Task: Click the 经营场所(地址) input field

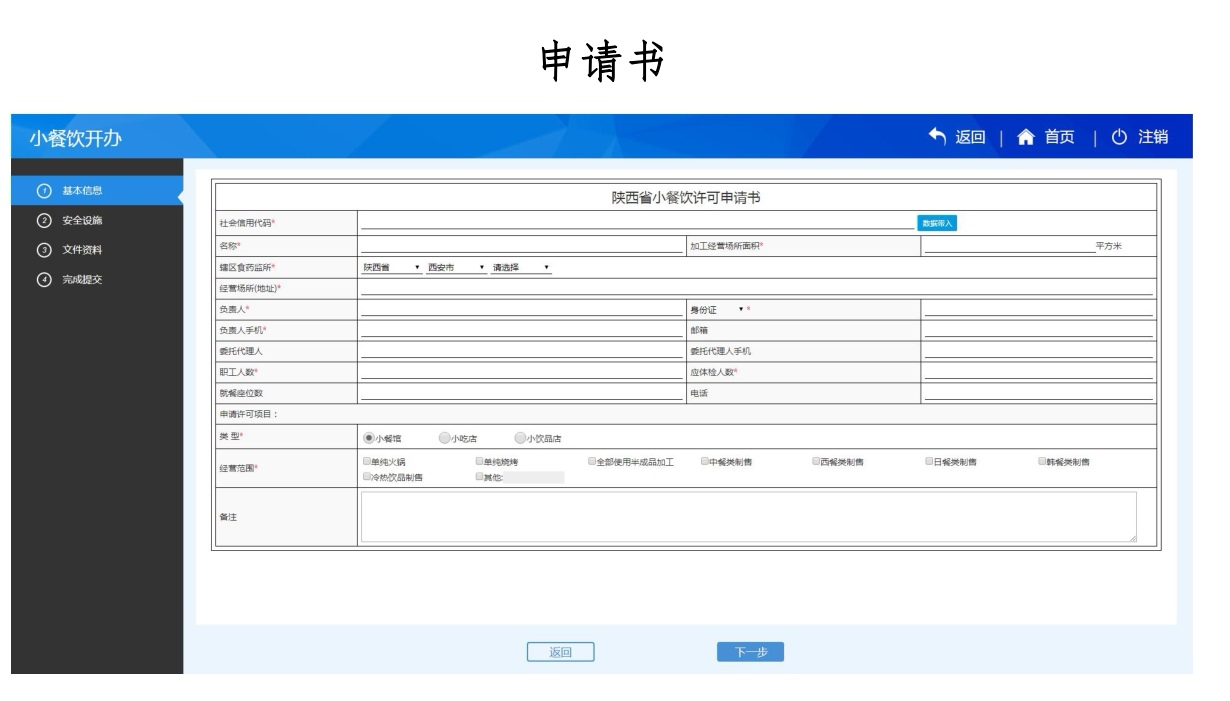Action: [757, 288]
